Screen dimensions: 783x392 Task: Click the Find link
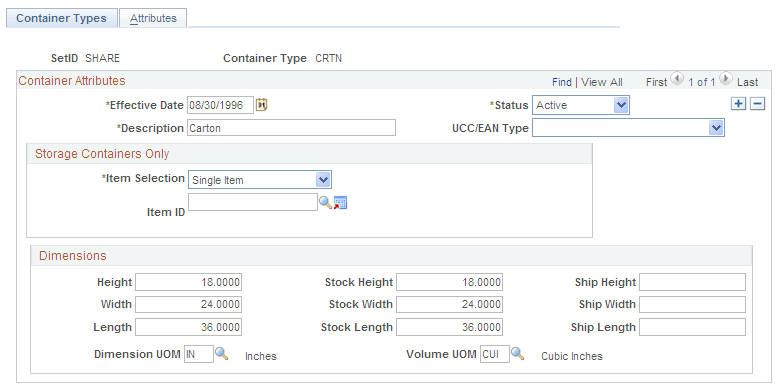562,82
